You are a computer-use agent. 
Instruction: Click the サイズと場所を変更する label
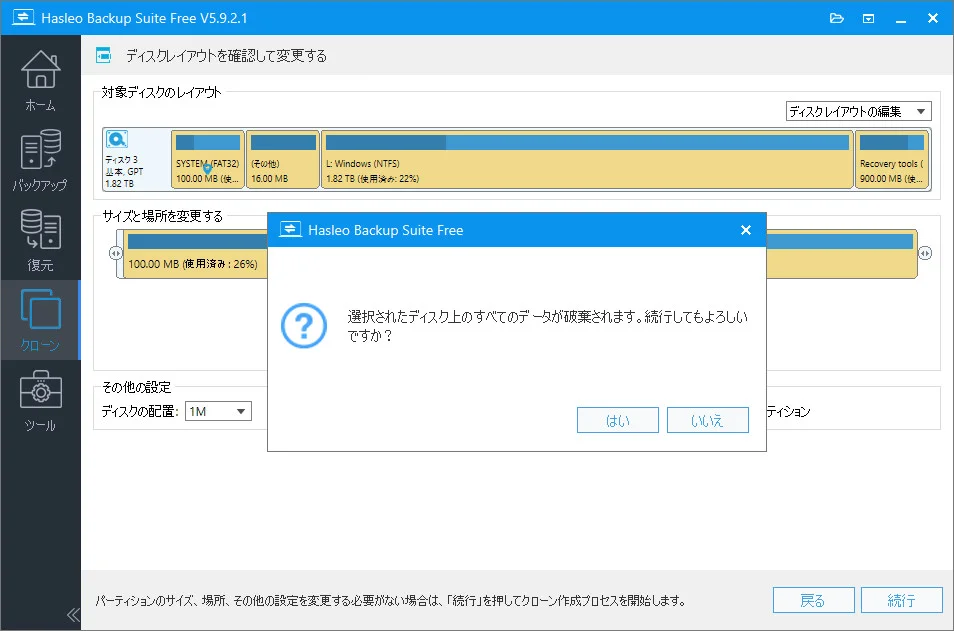point(162,216)
